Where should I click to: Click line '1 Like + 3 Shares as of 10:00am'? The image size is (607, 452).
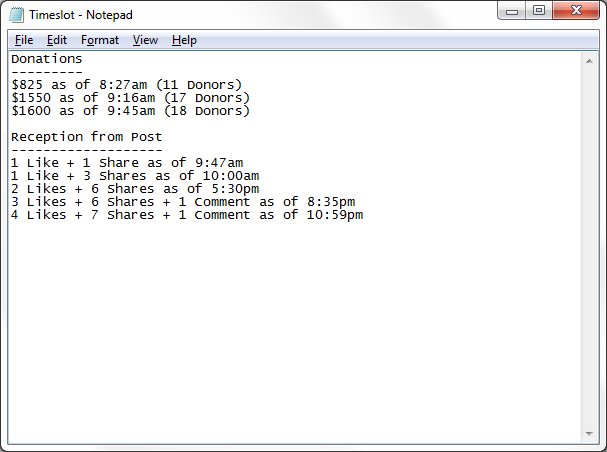[135, 176]
